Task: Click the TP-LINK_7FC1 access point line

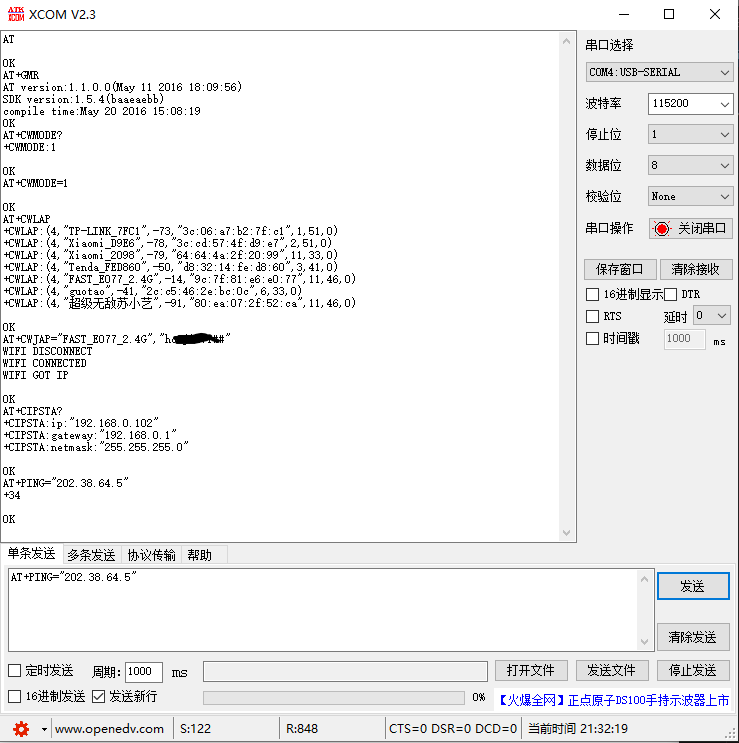Action: pos(171,231)
